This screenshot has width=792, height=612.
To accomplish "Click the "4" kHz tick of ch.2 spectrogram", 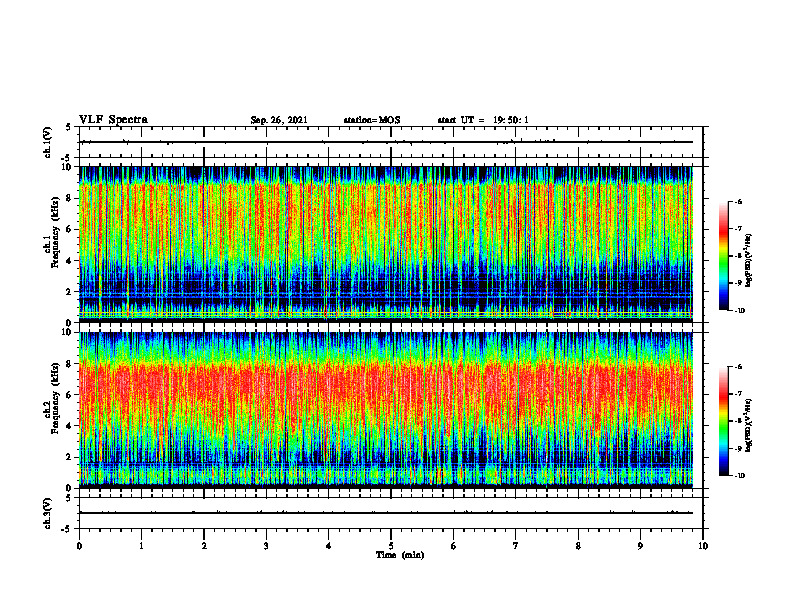I will 70,426.
